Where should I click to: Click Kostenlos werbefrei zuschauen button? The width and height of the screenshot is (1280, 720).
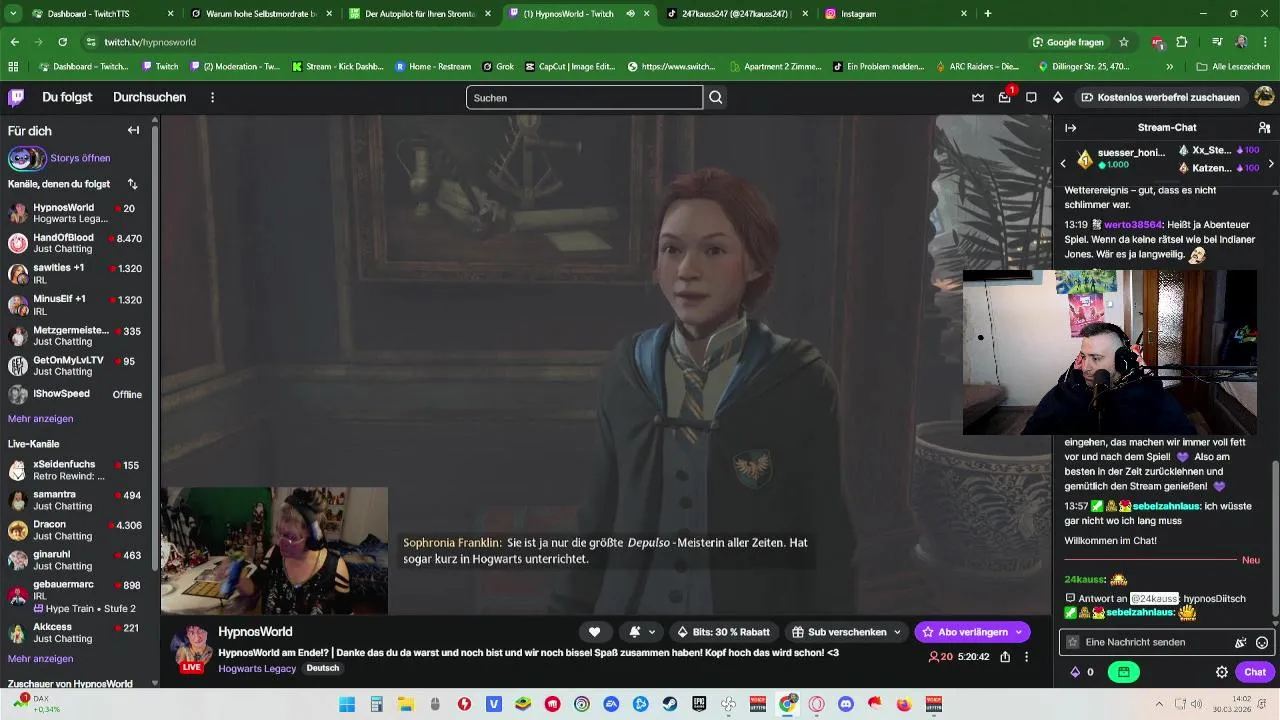(1160, 97)
